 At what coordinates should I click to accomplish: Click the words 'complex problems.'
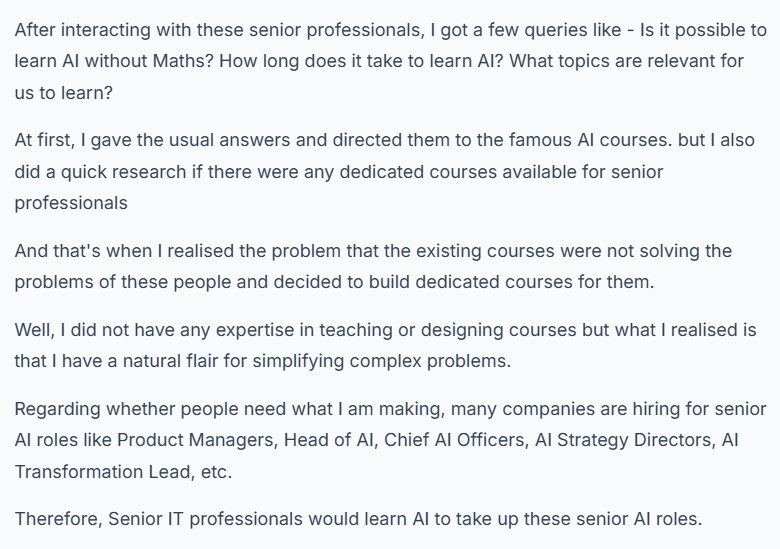pyautogui.click(x=430, y=361)
